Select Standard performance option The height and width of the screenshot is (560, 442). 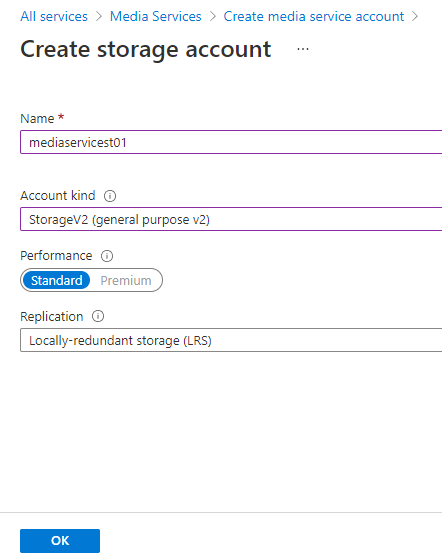point(56,280)
